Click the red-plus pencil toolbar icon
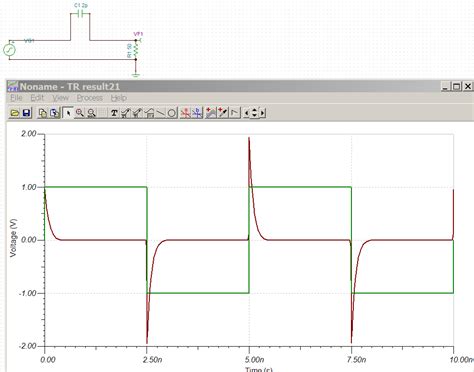This screenshot has height=372, width=474. (x=223, y=113)
